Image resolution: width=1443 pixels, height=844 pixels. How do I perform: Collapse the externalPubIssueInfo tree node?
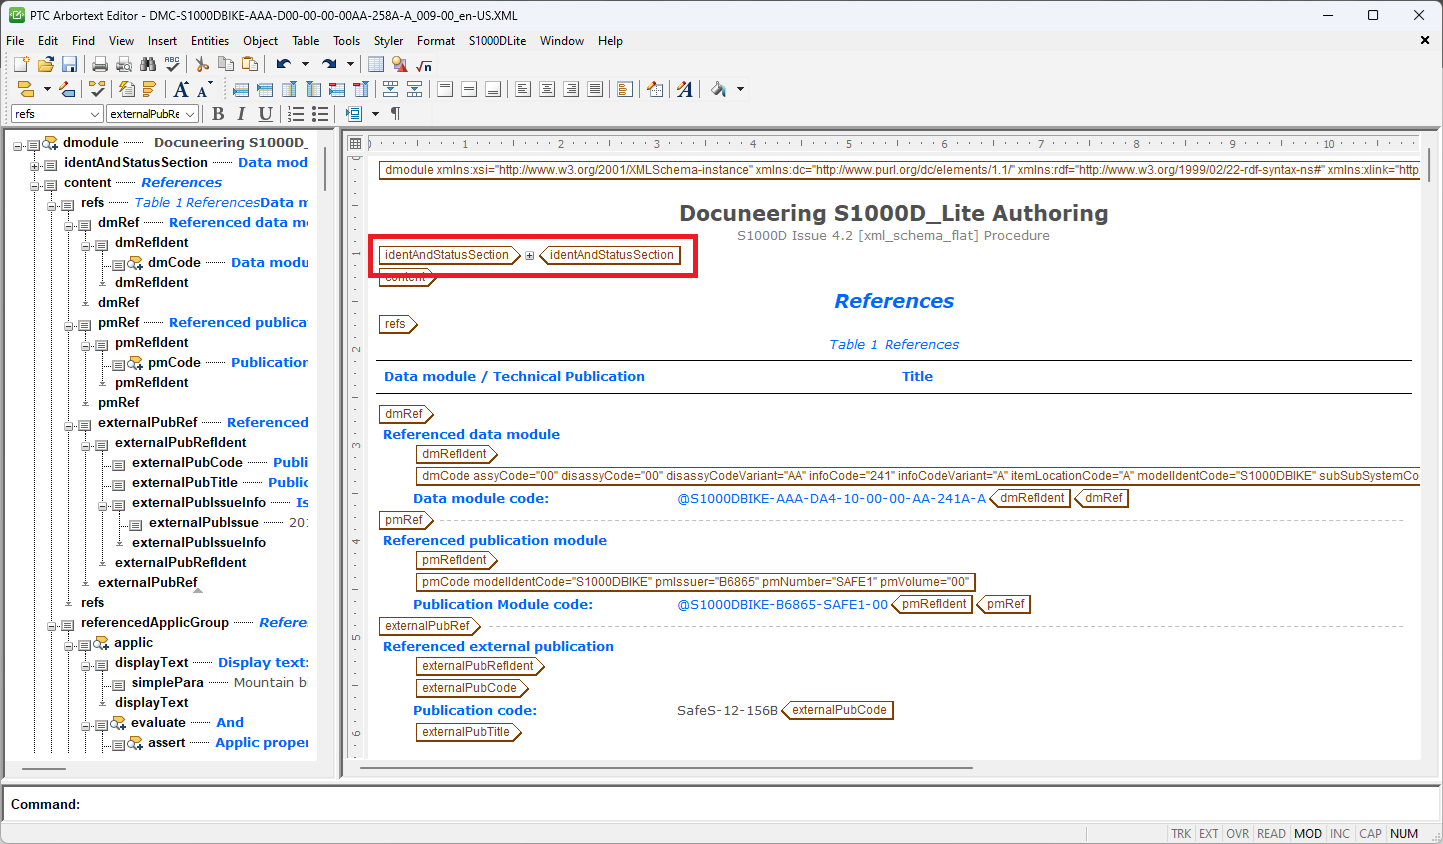coord(103,505)
